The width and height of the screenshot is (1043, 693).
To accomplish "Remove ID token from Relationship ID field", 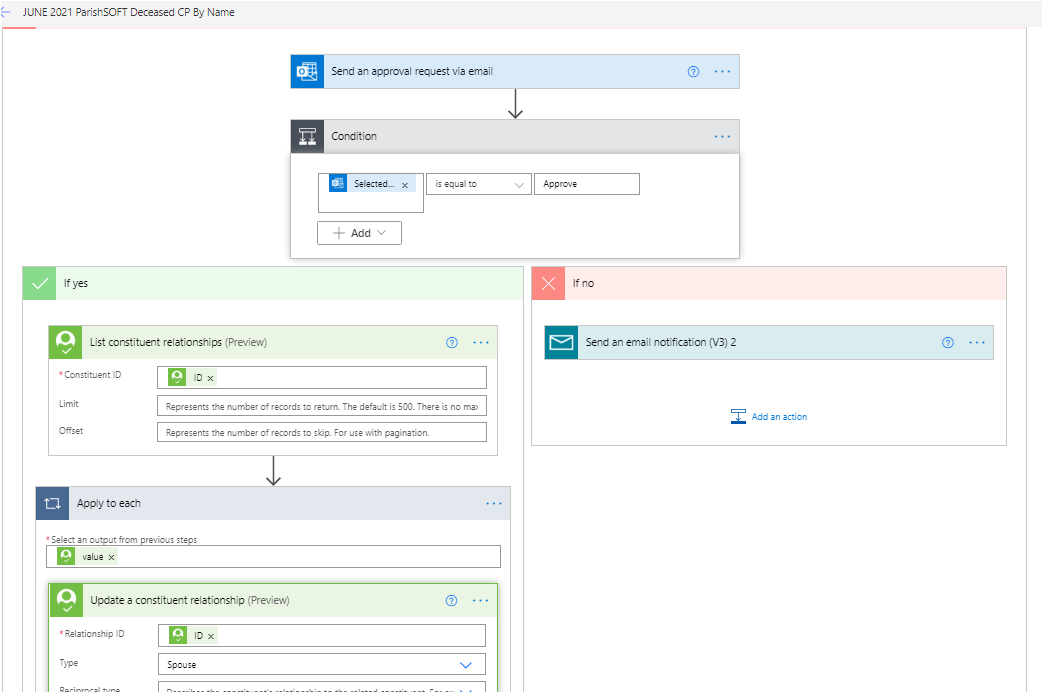I will 211,636.
